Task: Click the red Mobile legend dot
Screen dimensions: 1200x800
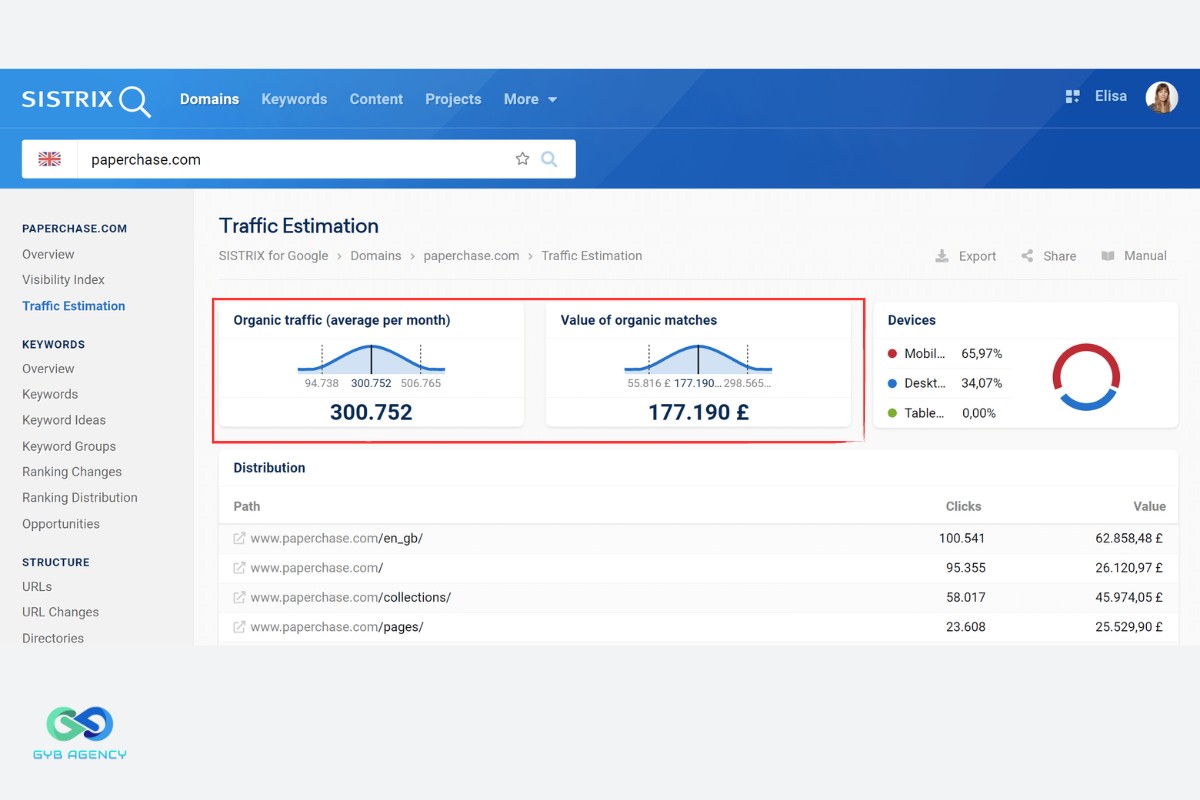Action: (x=892, y=354)
